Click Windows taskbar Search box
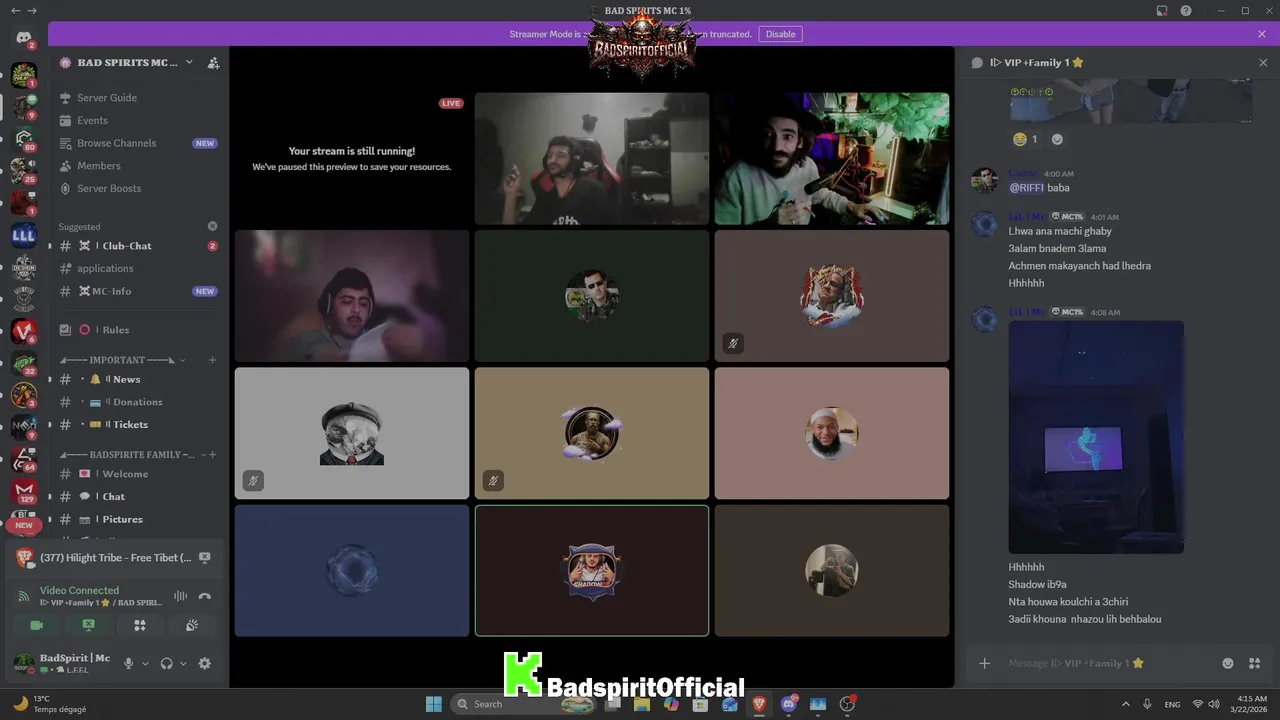The width and height of the screenshot is (1280, 720). coord(524,704)
